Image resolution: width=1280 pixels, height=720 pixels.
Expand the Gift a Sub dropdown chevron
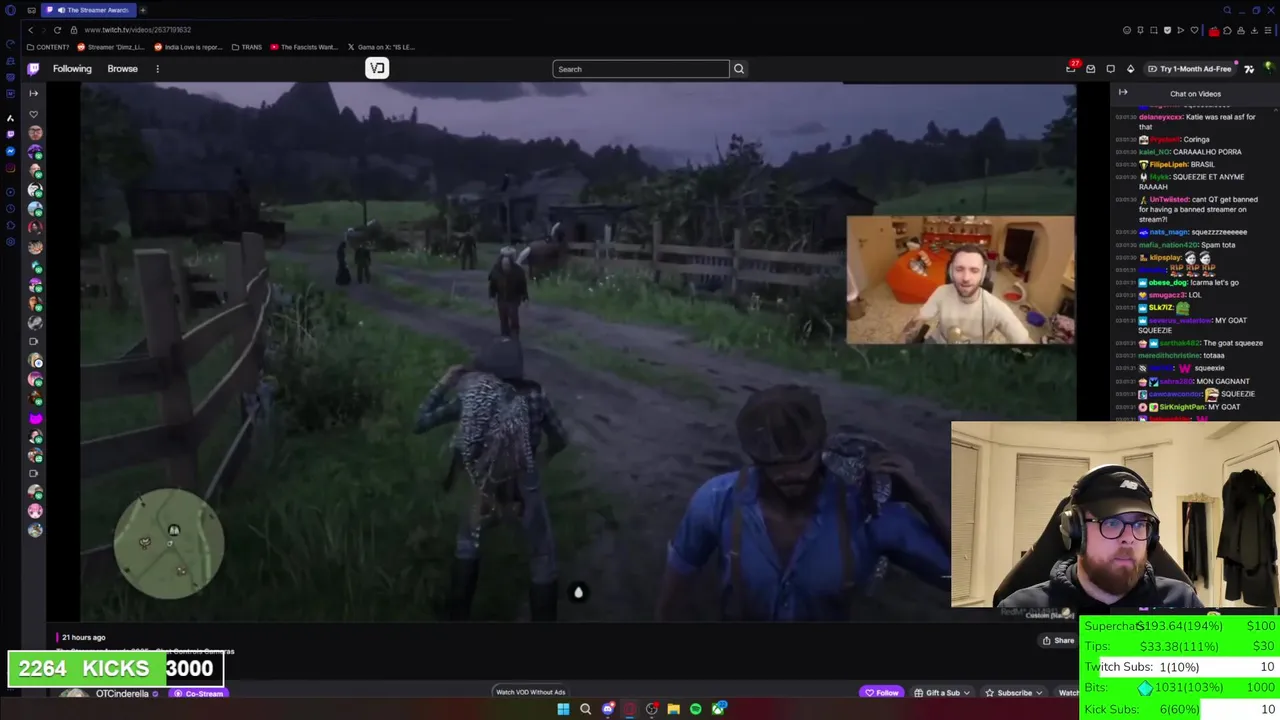pyautogui.click(x=968, y=692)
